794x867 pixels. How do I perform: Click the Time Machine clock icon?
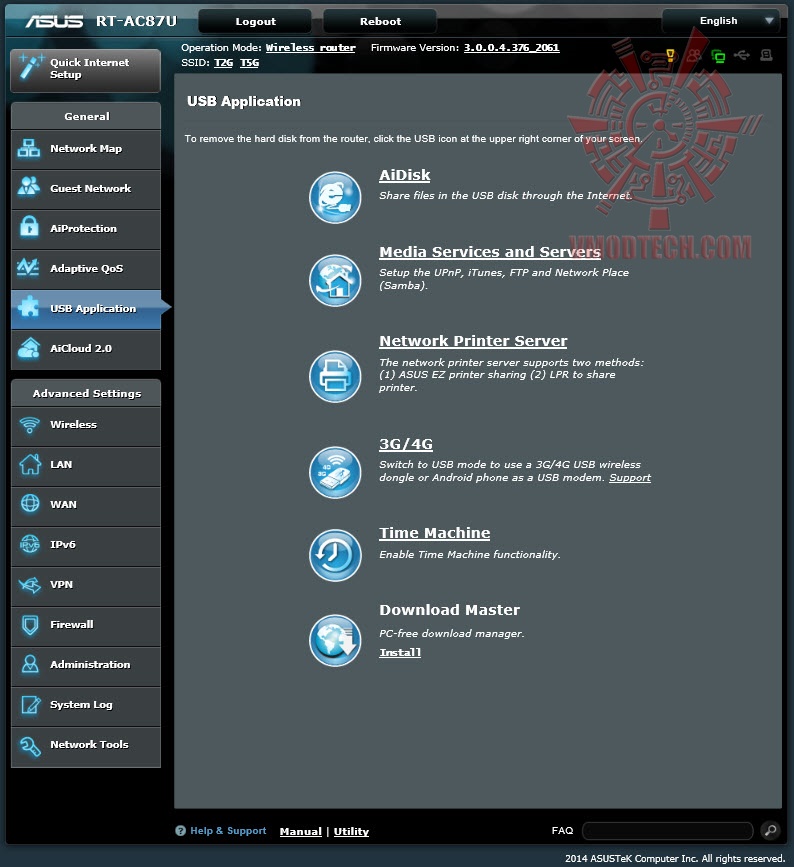tap(335, 555)
